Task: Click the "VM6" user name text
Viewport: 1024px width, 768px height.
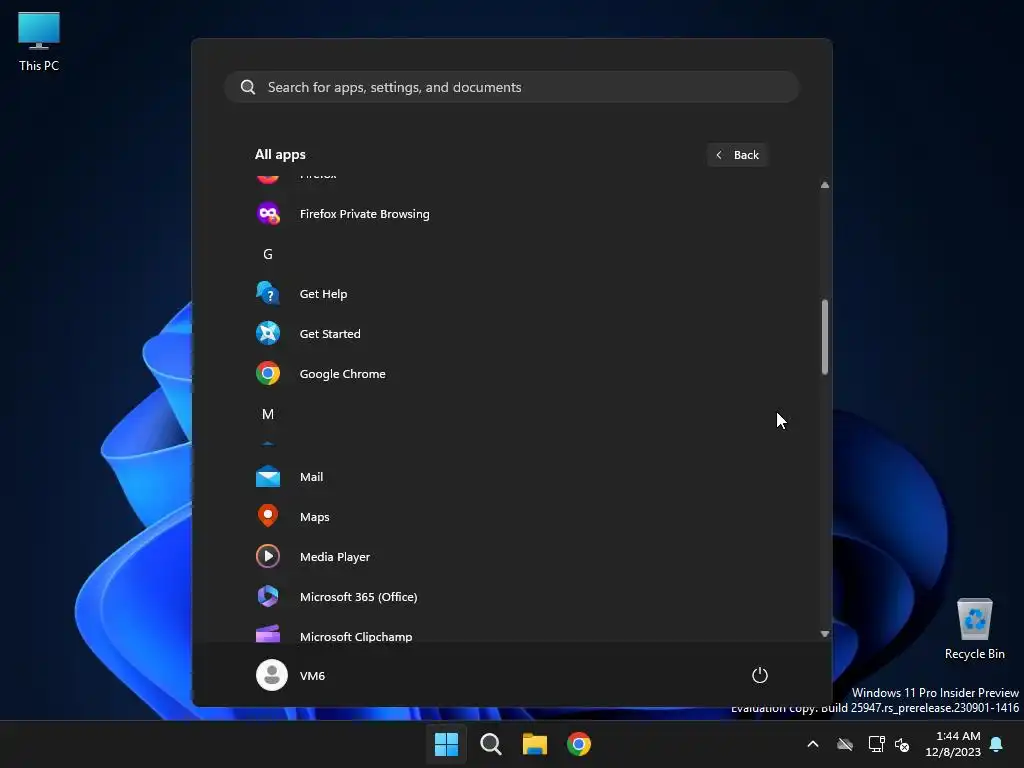Action: click(312, 675)
